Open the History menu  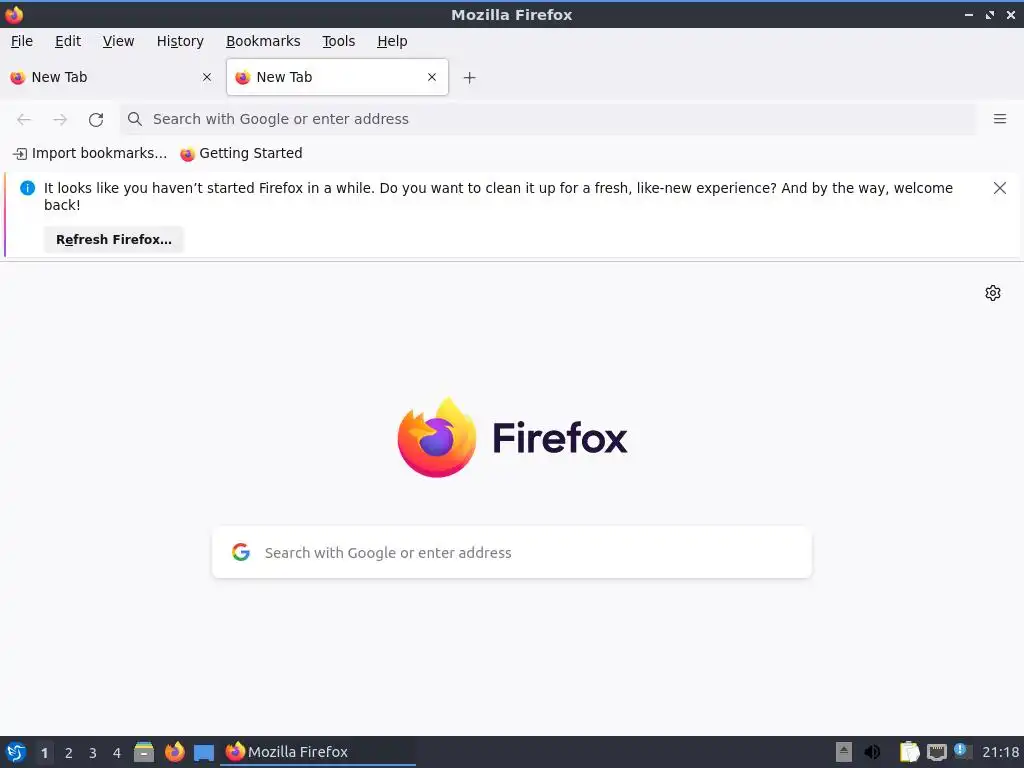click(x=180, y=41)
